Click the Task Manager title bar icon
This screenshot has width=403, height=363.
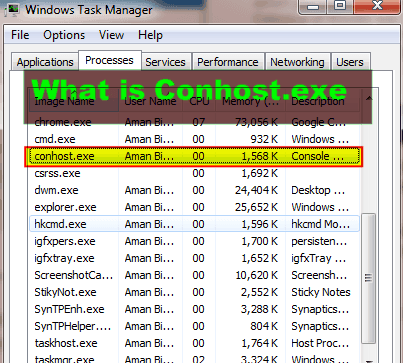click(x=13, y=9)
